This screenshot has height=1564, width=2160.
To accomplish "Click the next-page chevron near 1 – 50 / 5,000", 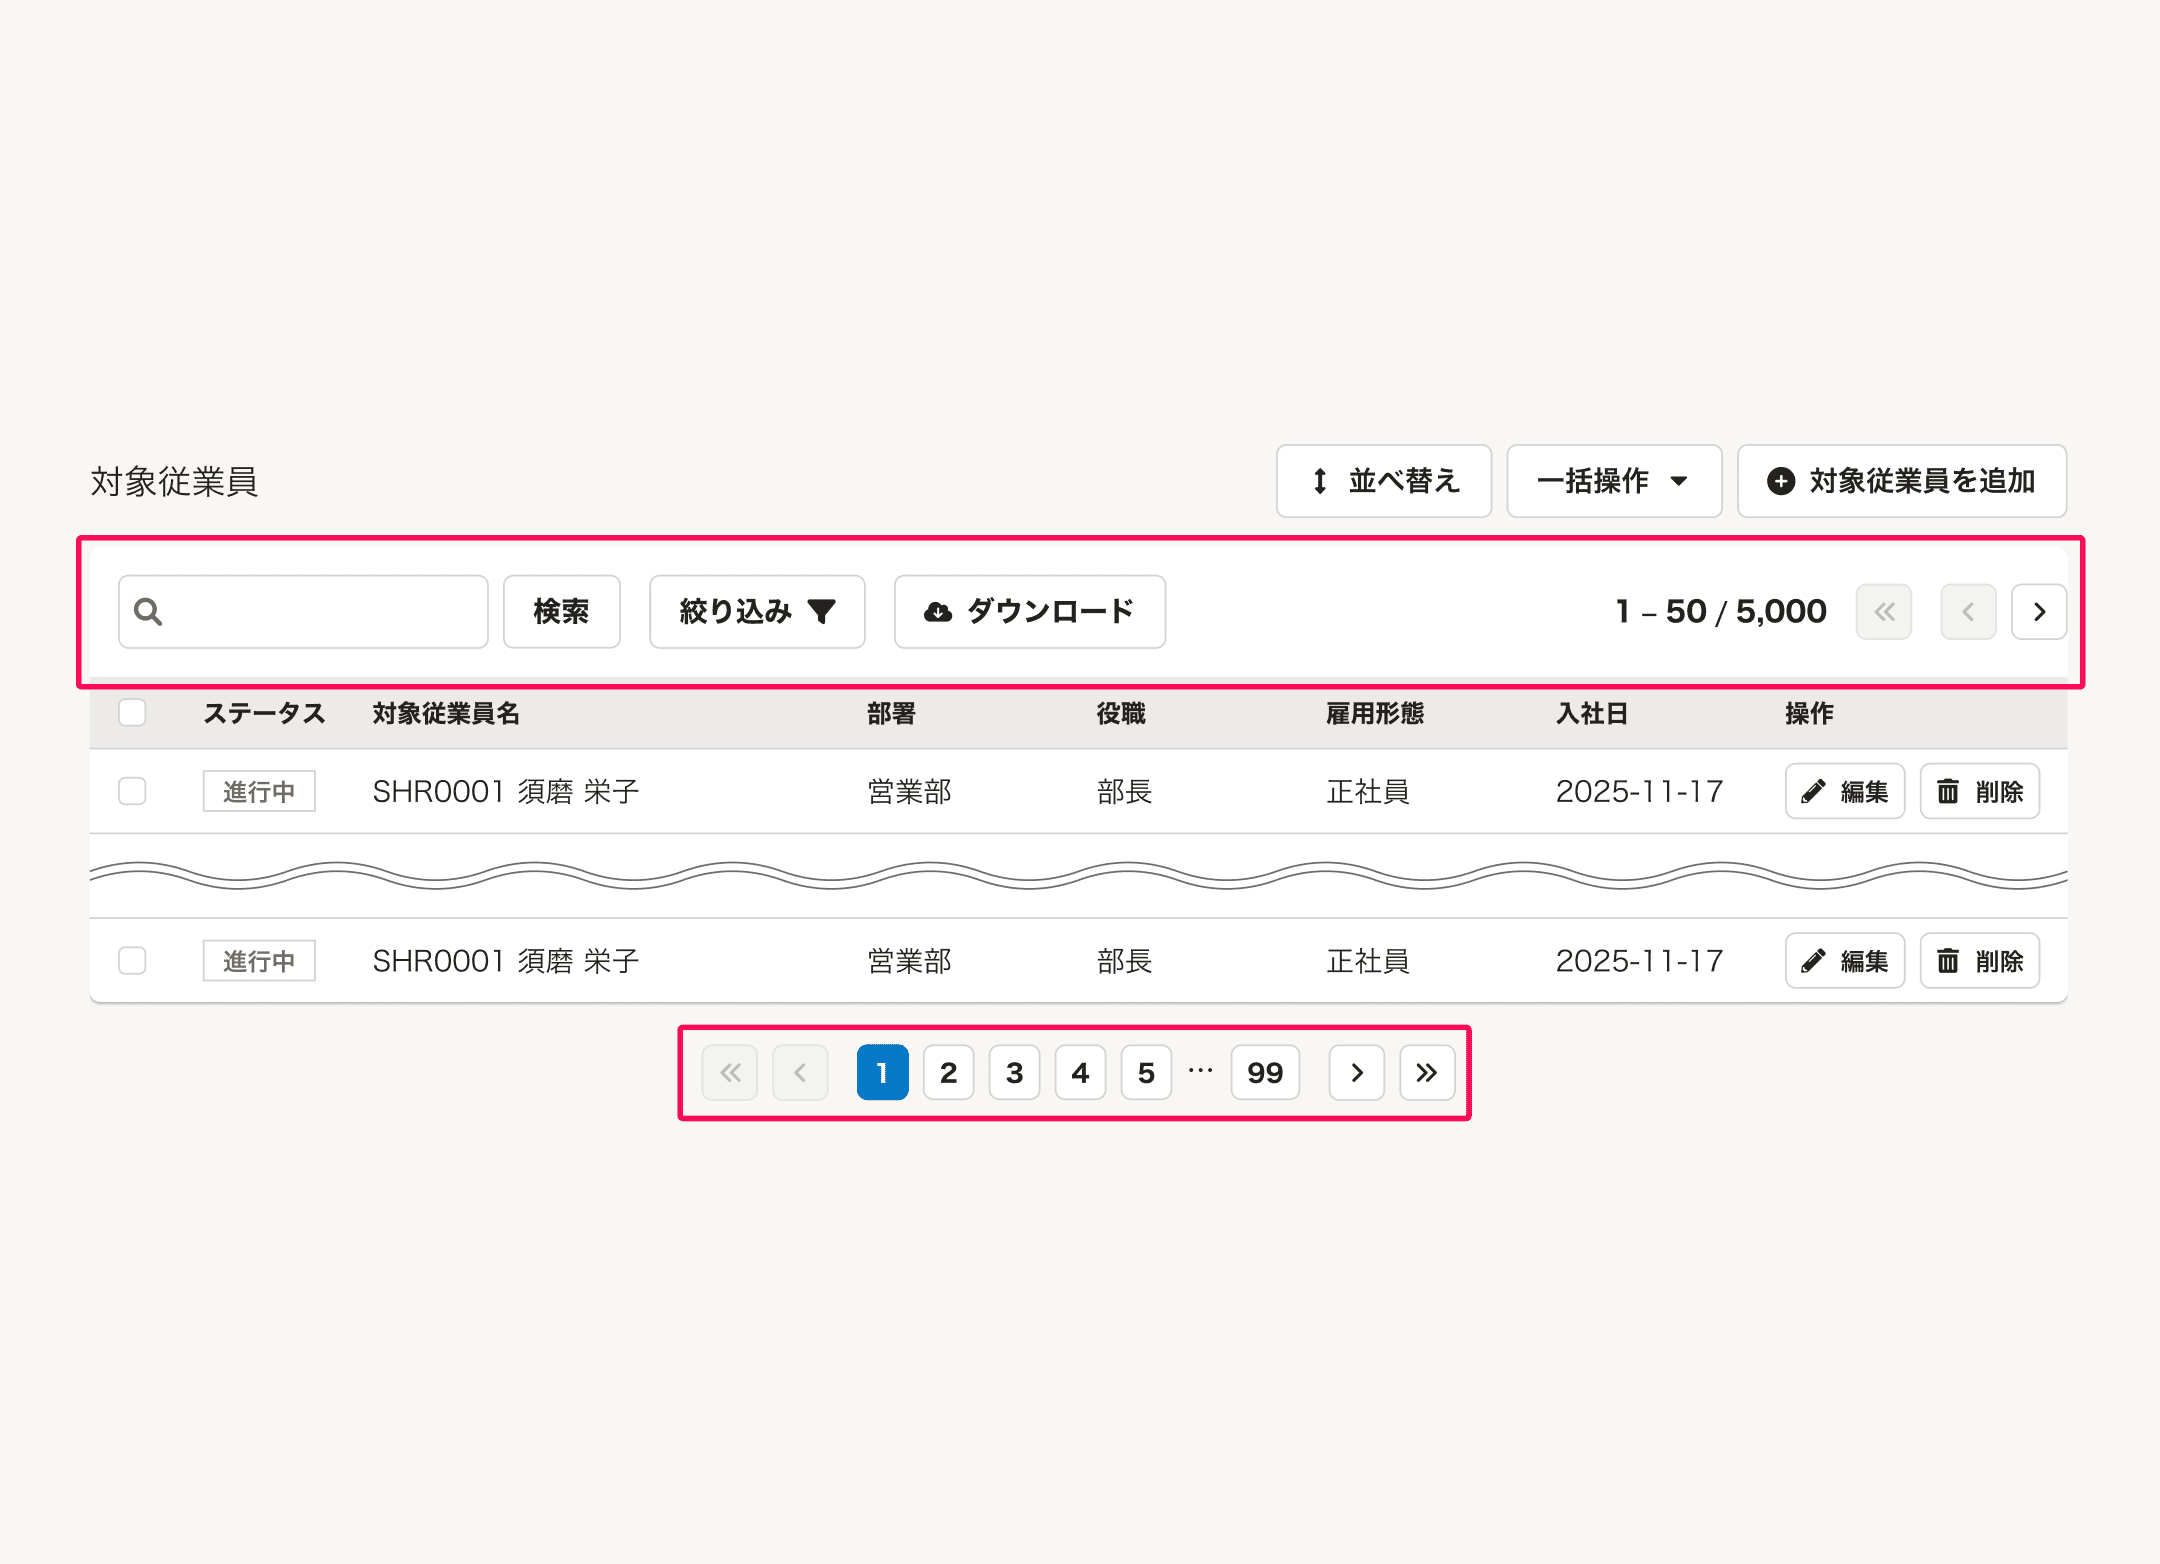I will click(2038, 611).
